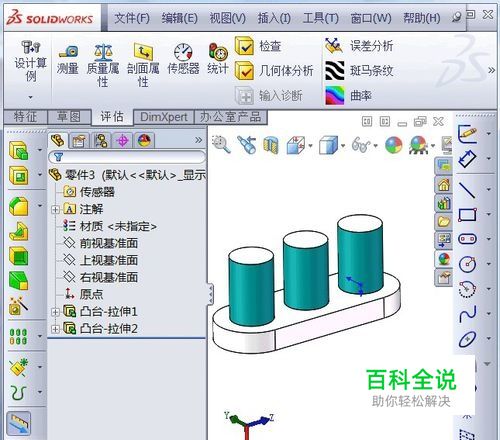Open display style dropdown arrow

(343, 146)
